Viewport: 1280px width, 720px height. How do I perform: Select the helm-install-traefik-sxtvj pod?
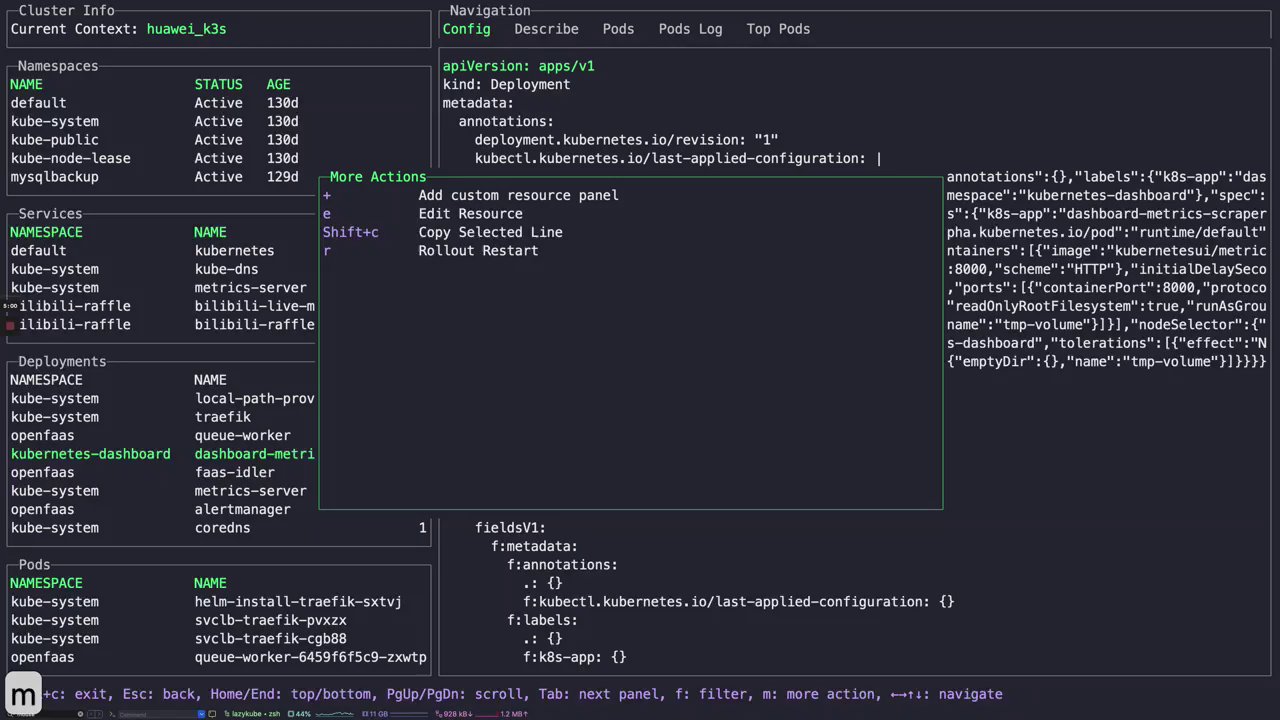pyautogui.click(x=298, y=602)
